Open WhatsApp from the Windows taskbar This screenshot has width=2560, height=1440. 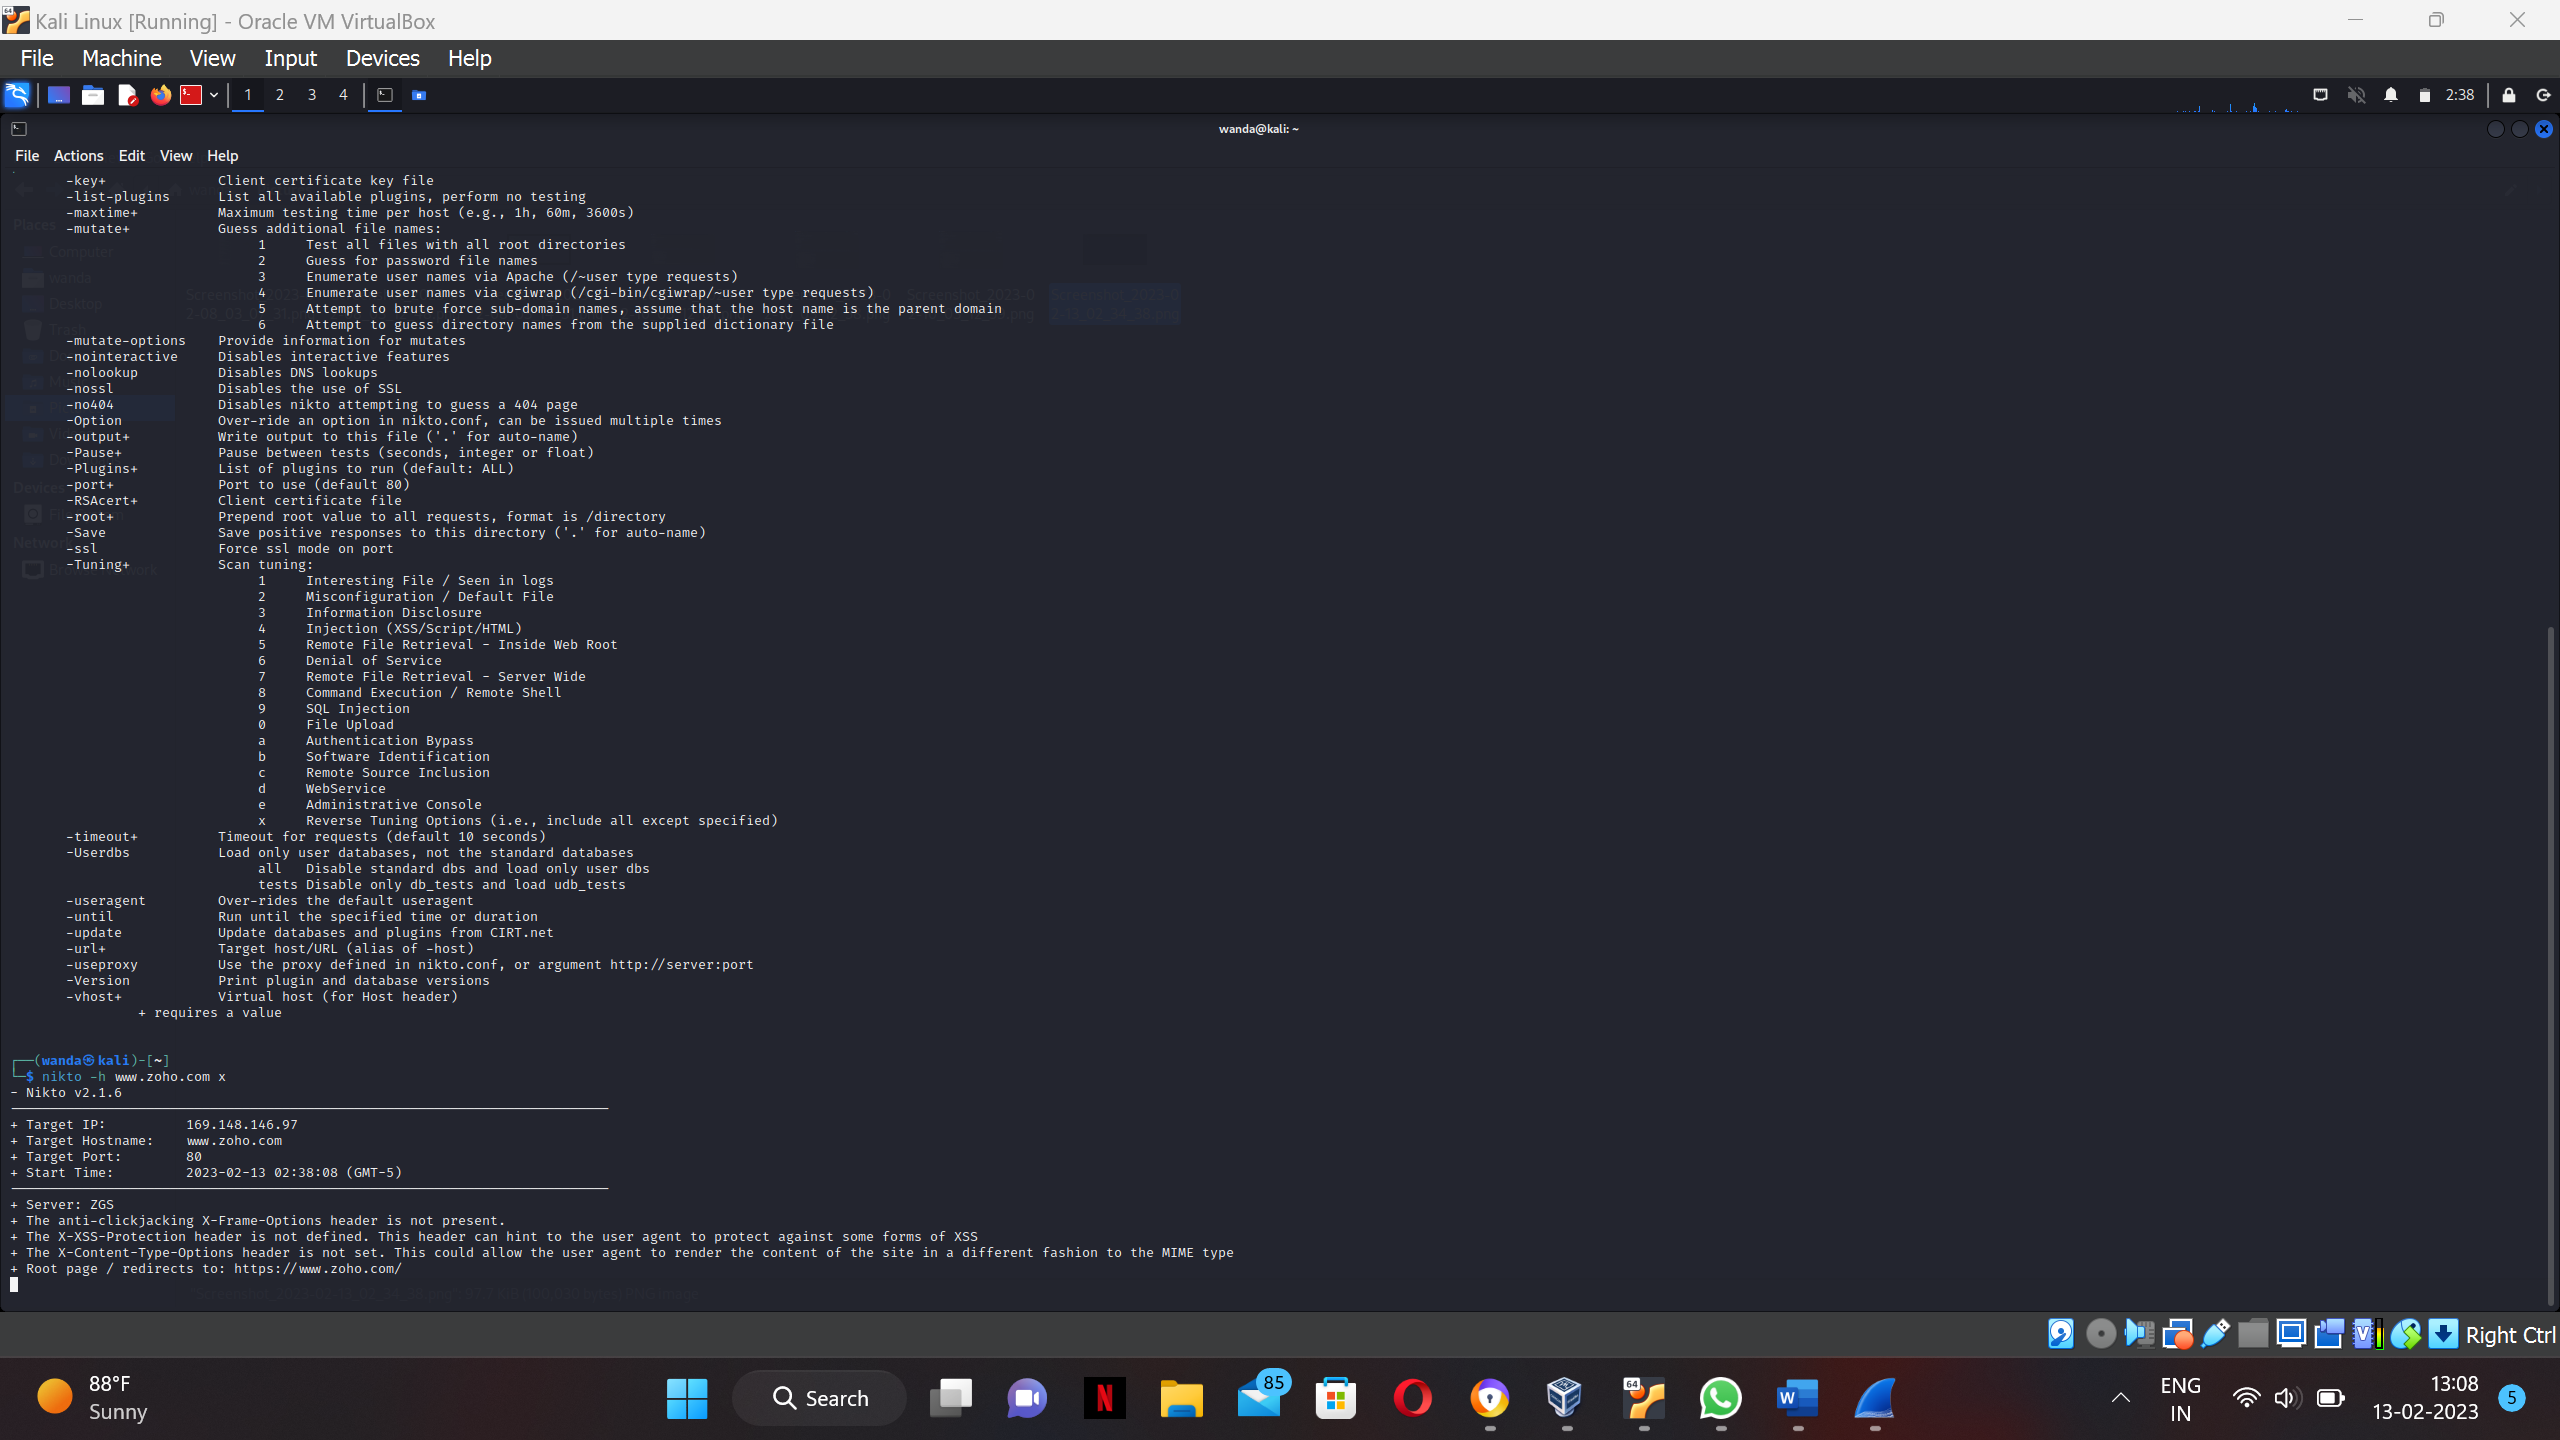1722,1397
